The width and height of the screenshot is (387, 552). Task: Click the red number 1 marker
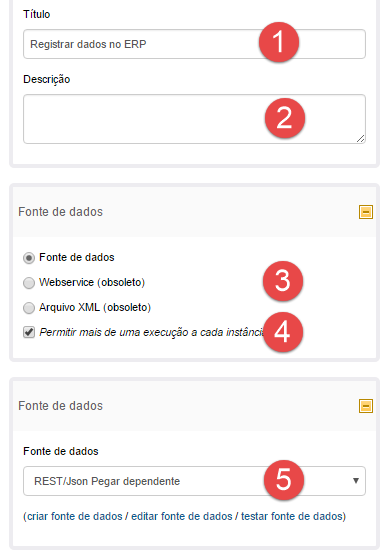pyautogui.click(x=279, y=42)
